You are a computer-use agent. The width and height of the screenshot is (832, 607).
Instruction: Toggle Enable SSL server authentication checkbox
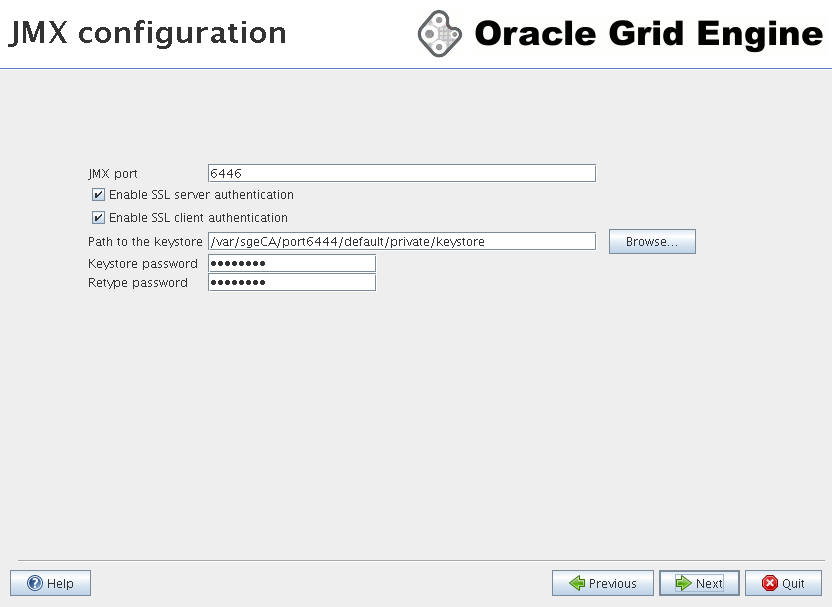pos(98,195)
